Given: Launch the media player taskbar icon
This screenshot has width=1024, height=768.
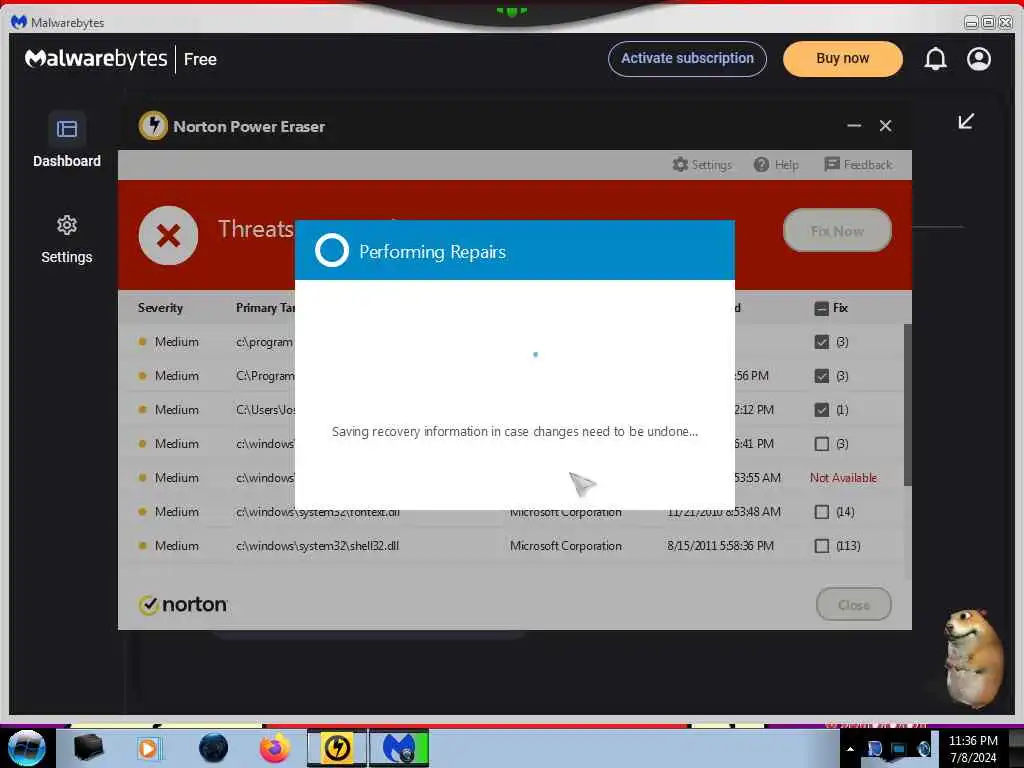Looking at the screenshot, I should (x=148, y=748).
